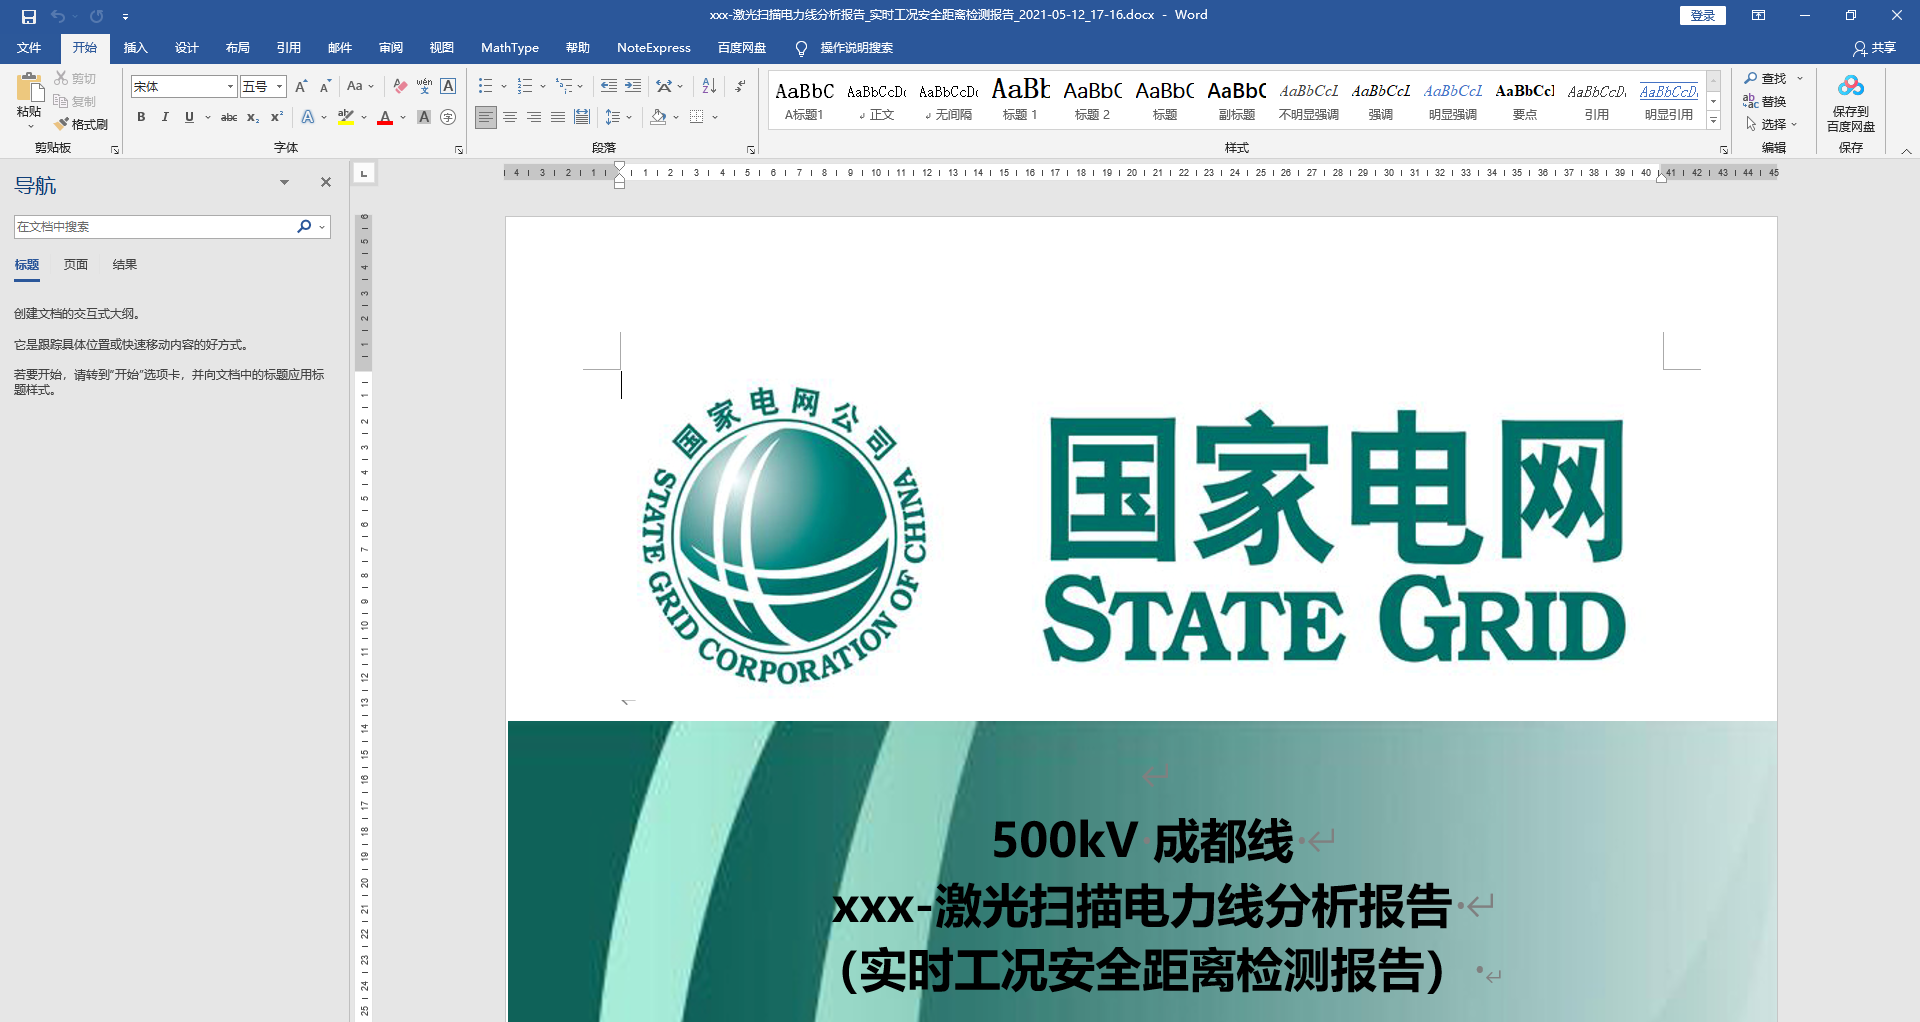Click the bulleted list icon
Image resolution: width=1920 pixels, height=1022 pixels.
(486, 86)
